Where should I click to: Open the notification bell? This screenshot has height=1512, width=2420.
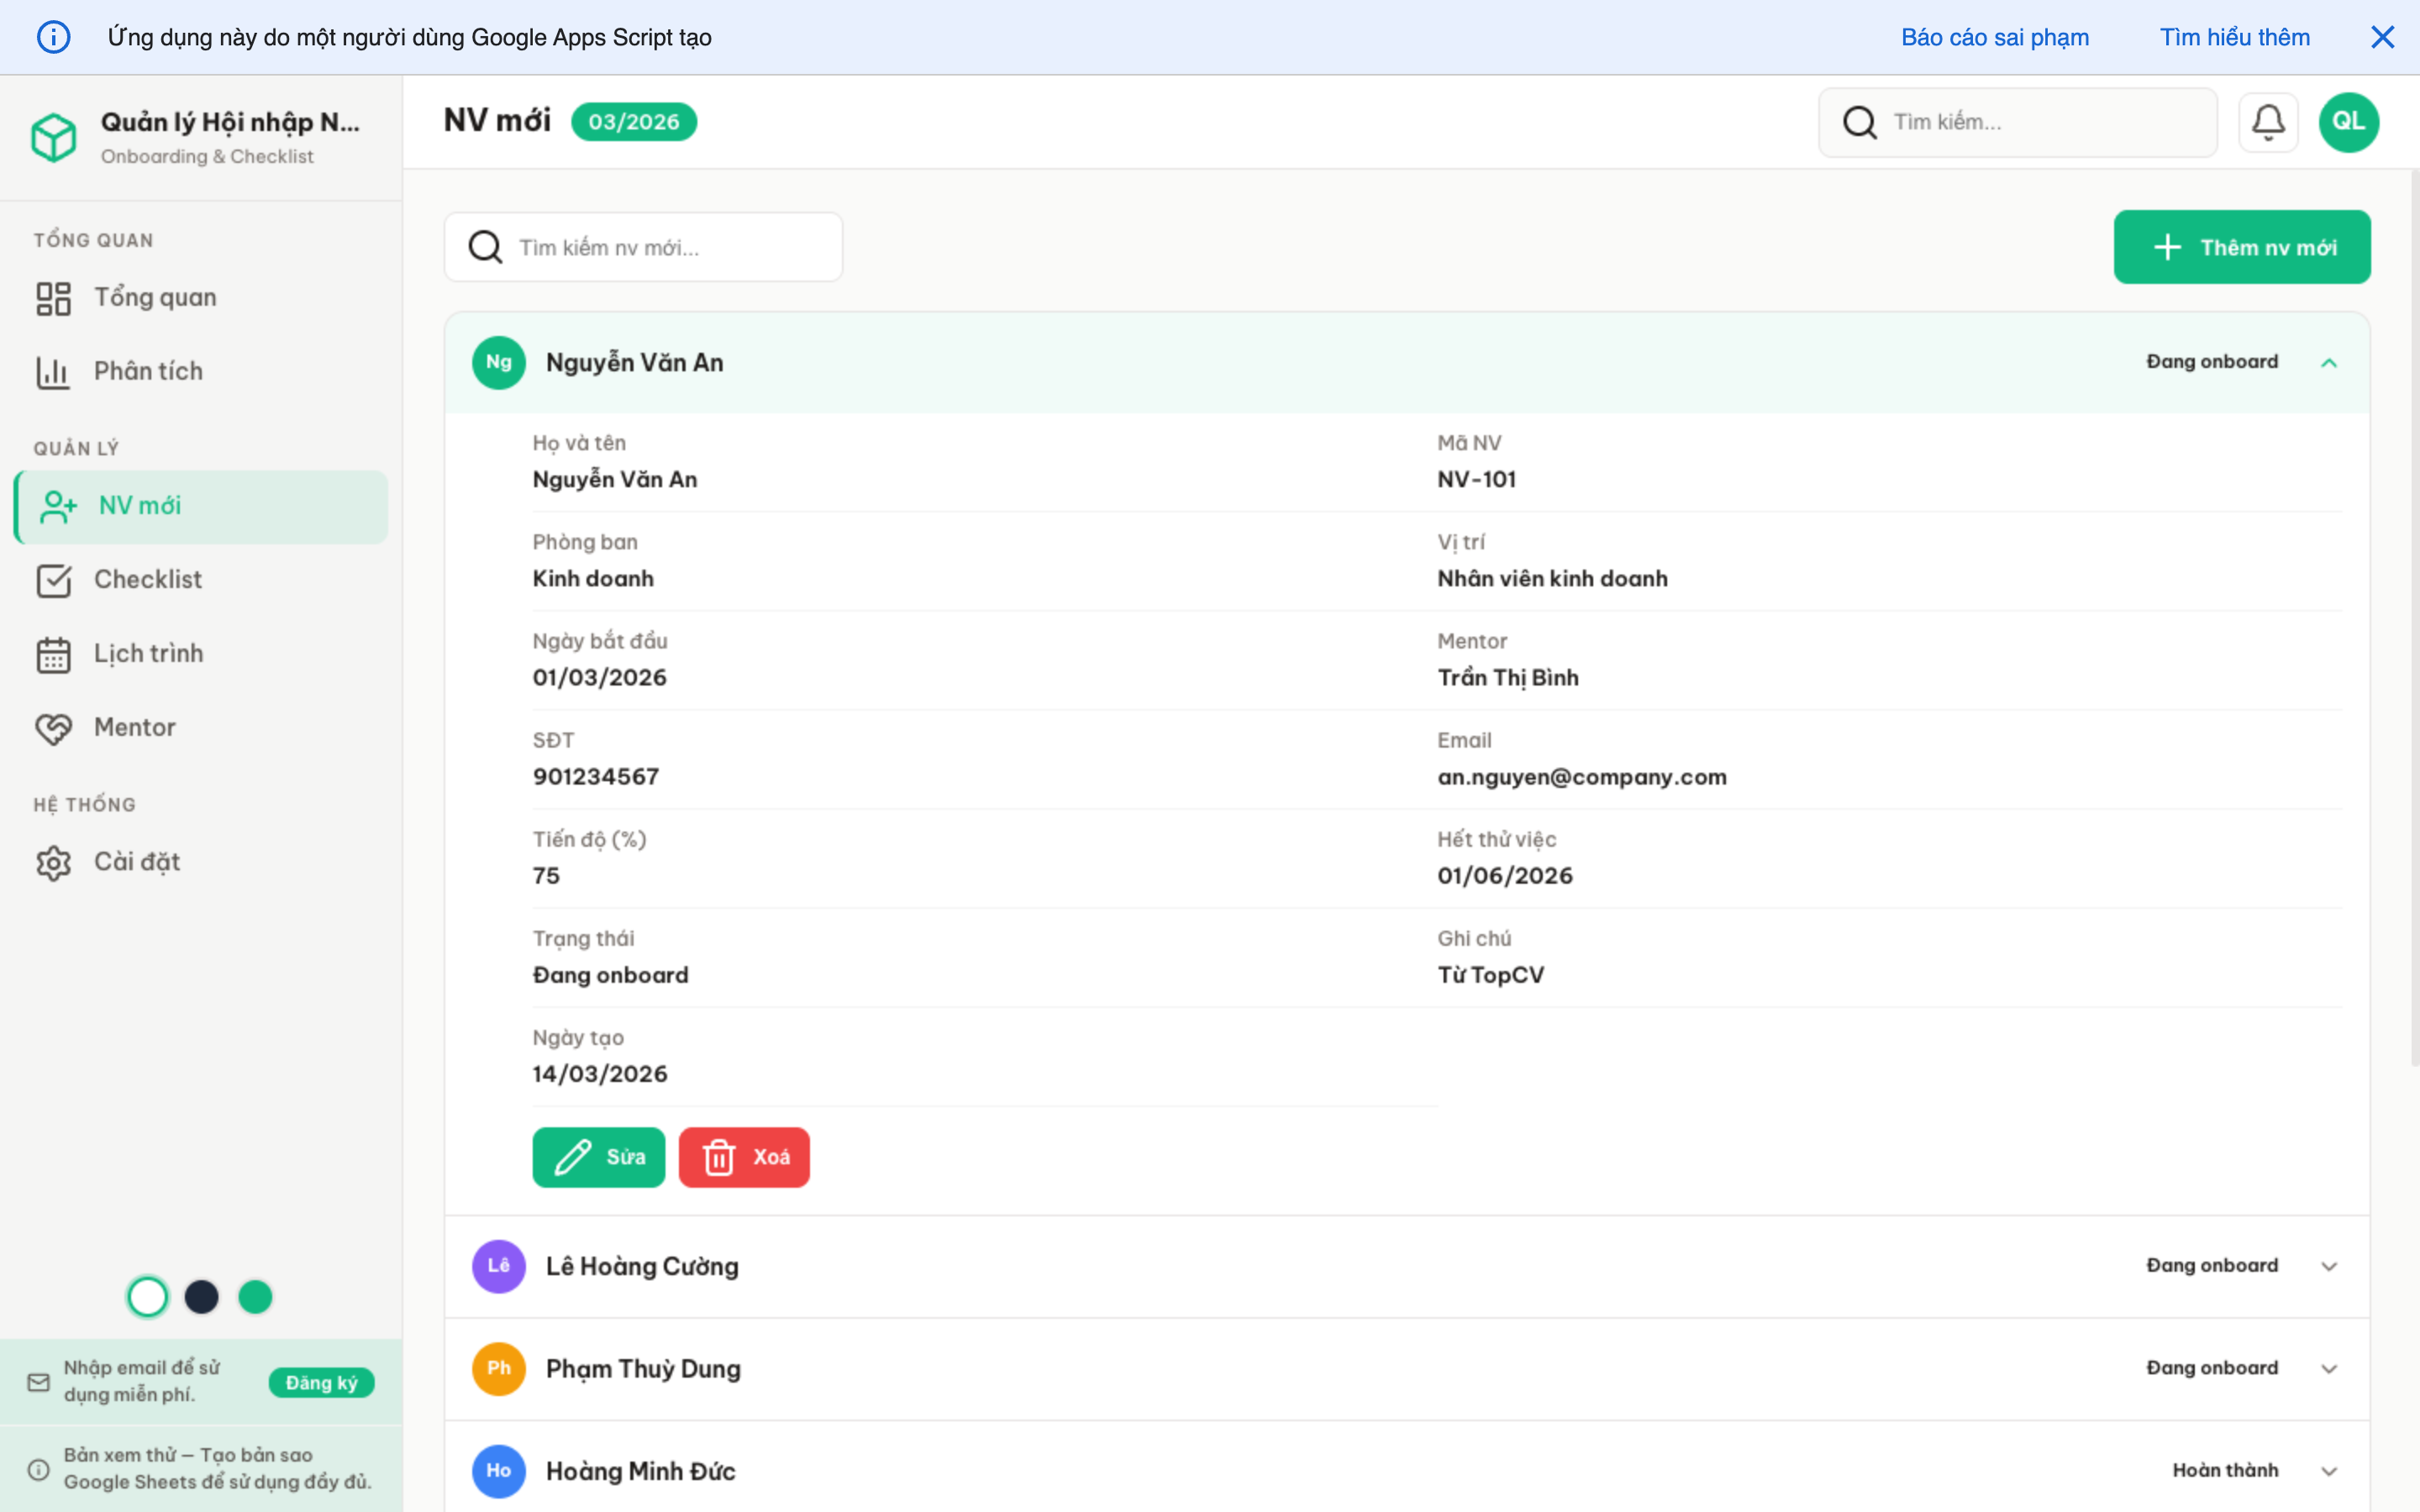click(2268, 121)
